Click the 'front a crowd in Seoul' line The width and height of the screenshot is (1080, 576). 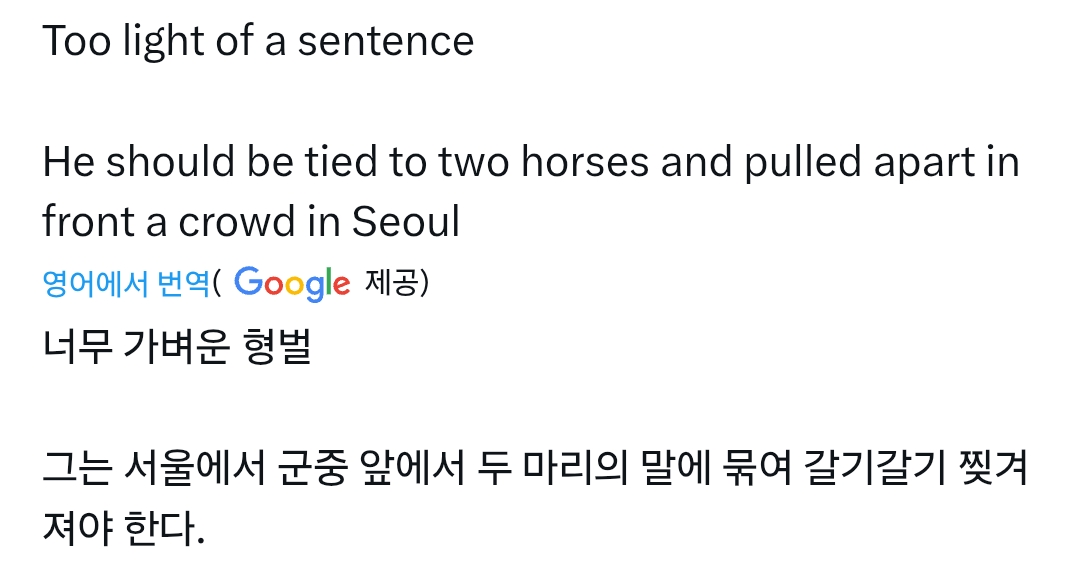(251, 222)
